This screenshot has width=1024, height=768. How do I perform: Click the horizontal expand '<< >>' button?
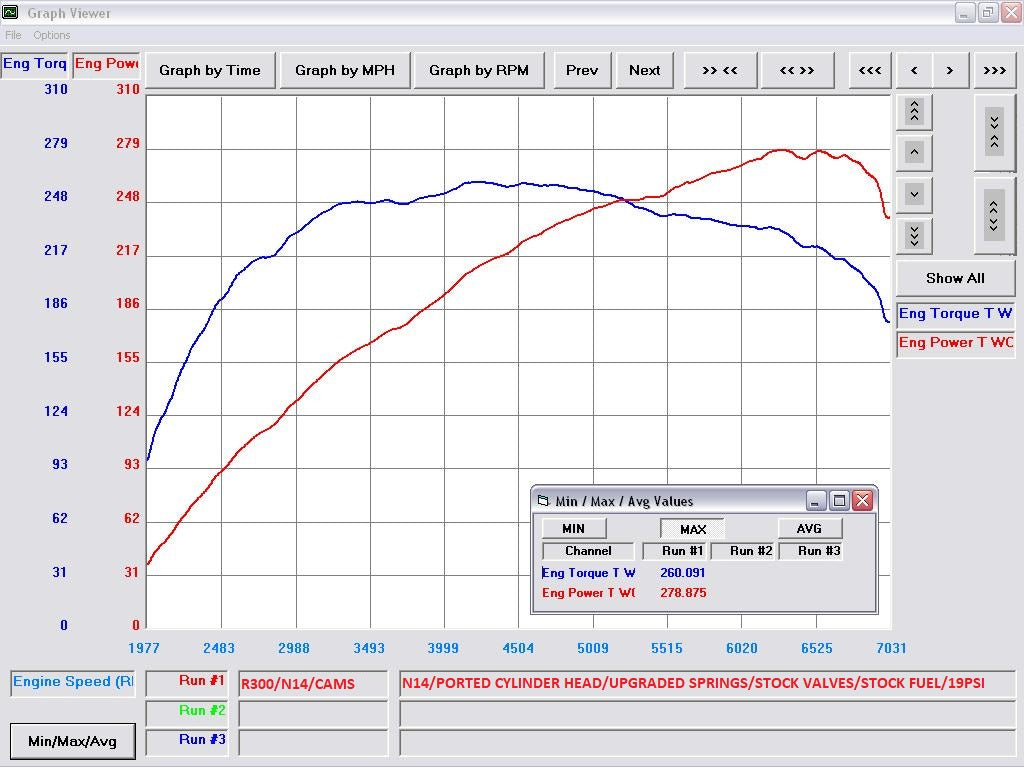pos(796,70)
